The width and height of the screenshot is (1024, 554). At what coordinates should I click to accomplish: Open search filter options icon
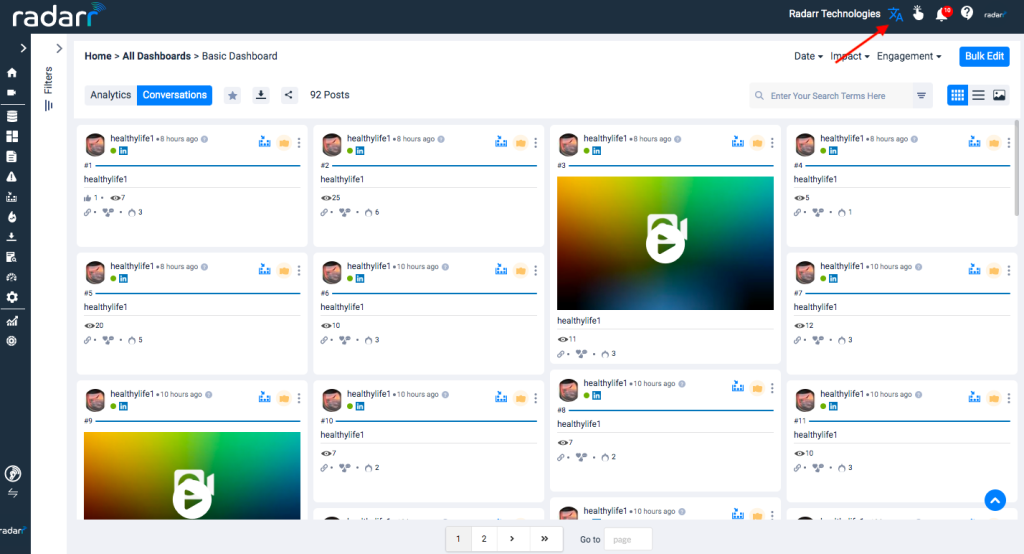(921, 95)
